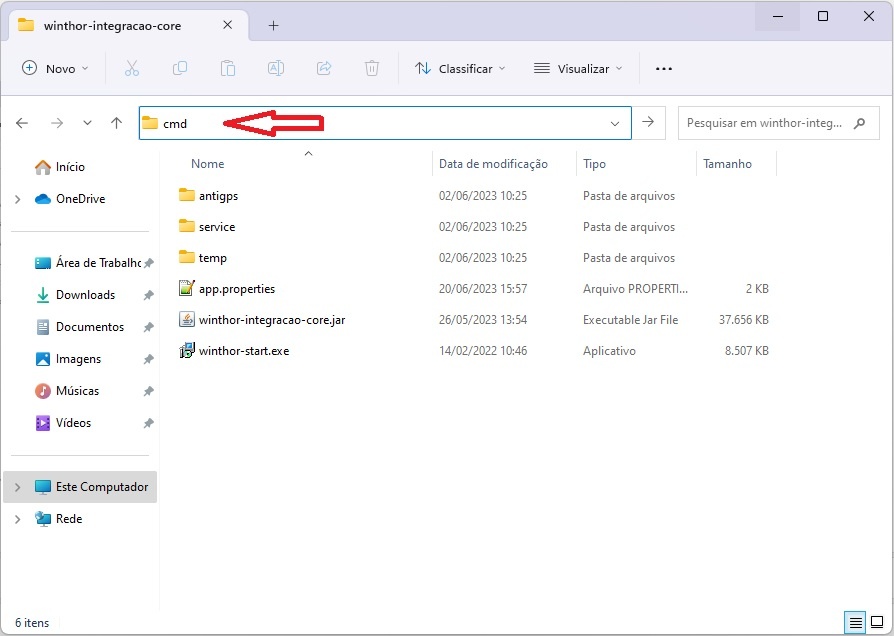Image resolution: width=894 pixels, height=636 pixels.
Task: Unpin Downloads via its pin icon
Action: 148,295
